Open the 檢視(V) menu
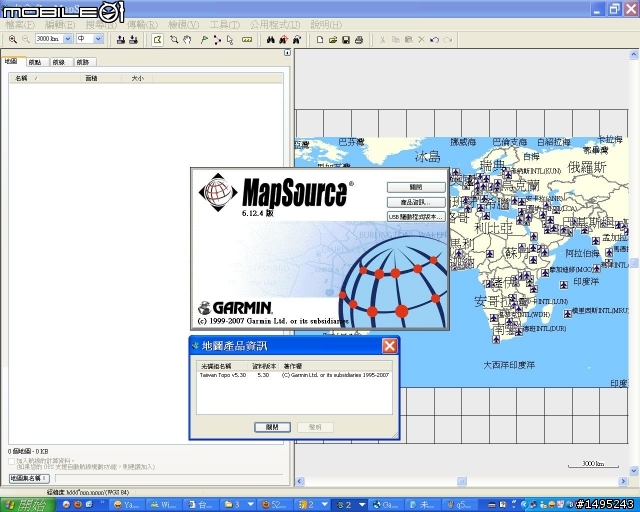The width and height of the screenshot is (640, 512). point(184,24)
